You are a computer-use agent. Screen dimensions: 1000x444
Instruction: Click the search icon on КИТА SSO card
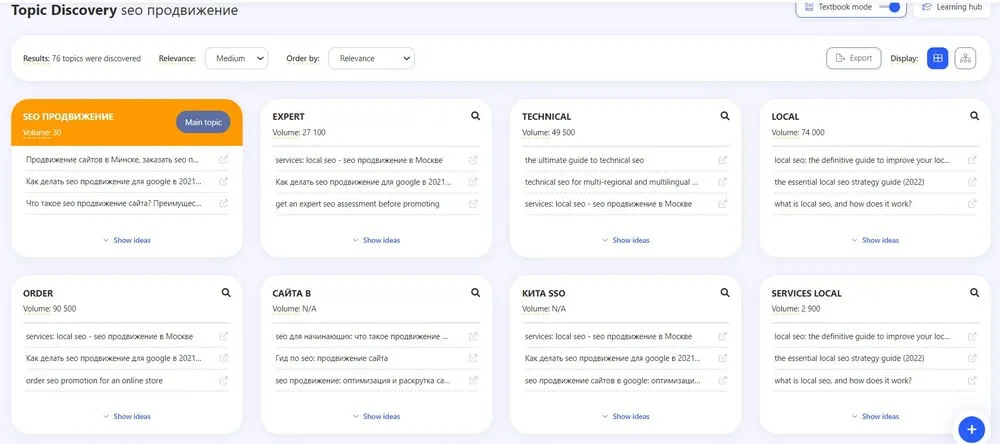tap(724, 292)
